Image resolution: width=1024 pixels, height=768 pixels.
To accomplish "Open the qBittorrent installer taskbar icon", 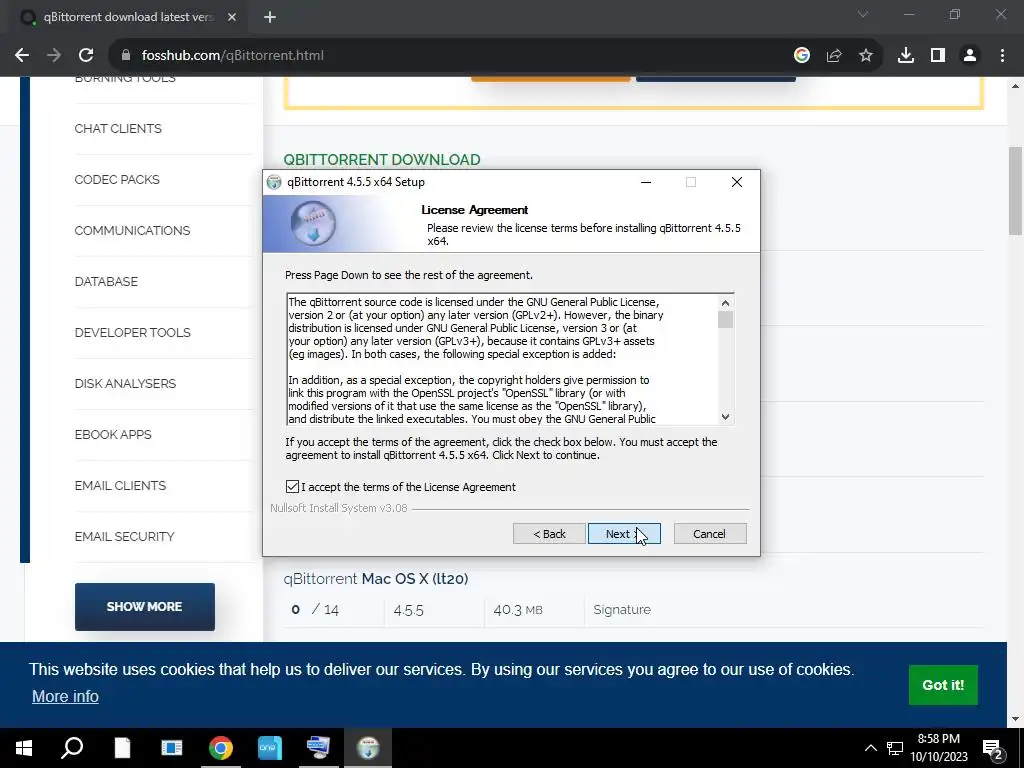I will coord(368,748).
